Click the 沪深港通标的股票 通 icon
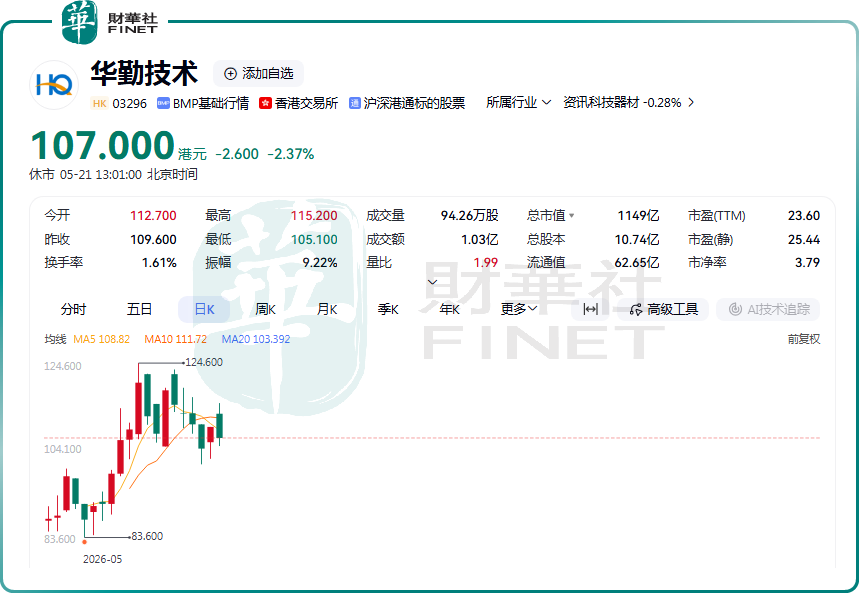Viewport: 859px width, 613px height. 354,103
